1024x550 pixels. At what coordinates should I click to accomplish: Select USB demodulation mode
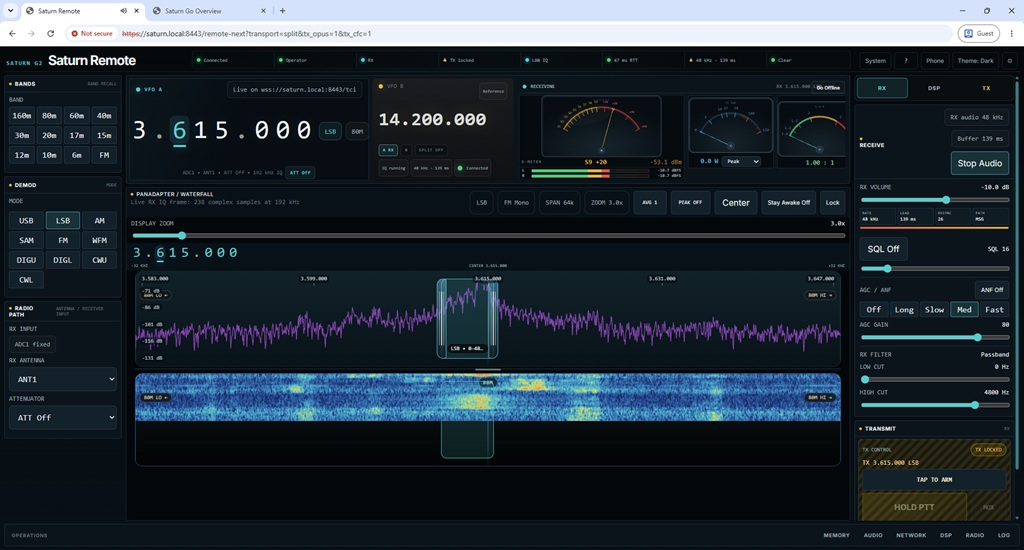(26, 221)
